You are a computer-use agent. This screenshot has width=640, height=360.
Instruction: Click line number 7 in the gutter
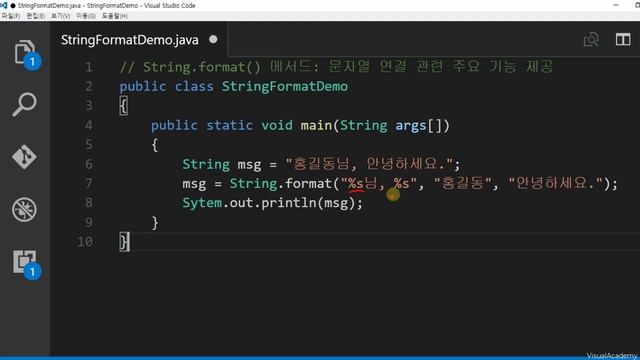89,183
